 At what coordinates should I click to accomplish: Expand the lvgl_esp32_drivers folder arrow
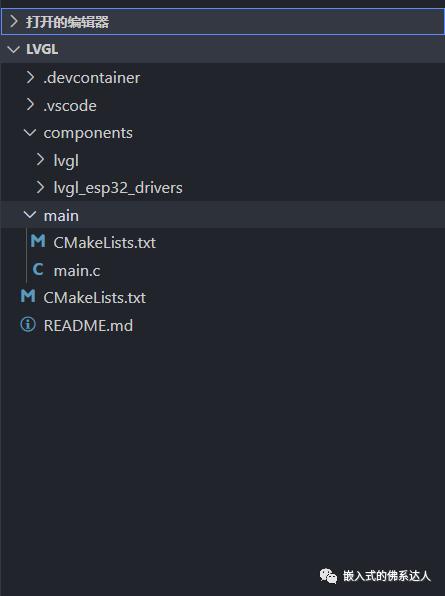[x=40, y=187]
